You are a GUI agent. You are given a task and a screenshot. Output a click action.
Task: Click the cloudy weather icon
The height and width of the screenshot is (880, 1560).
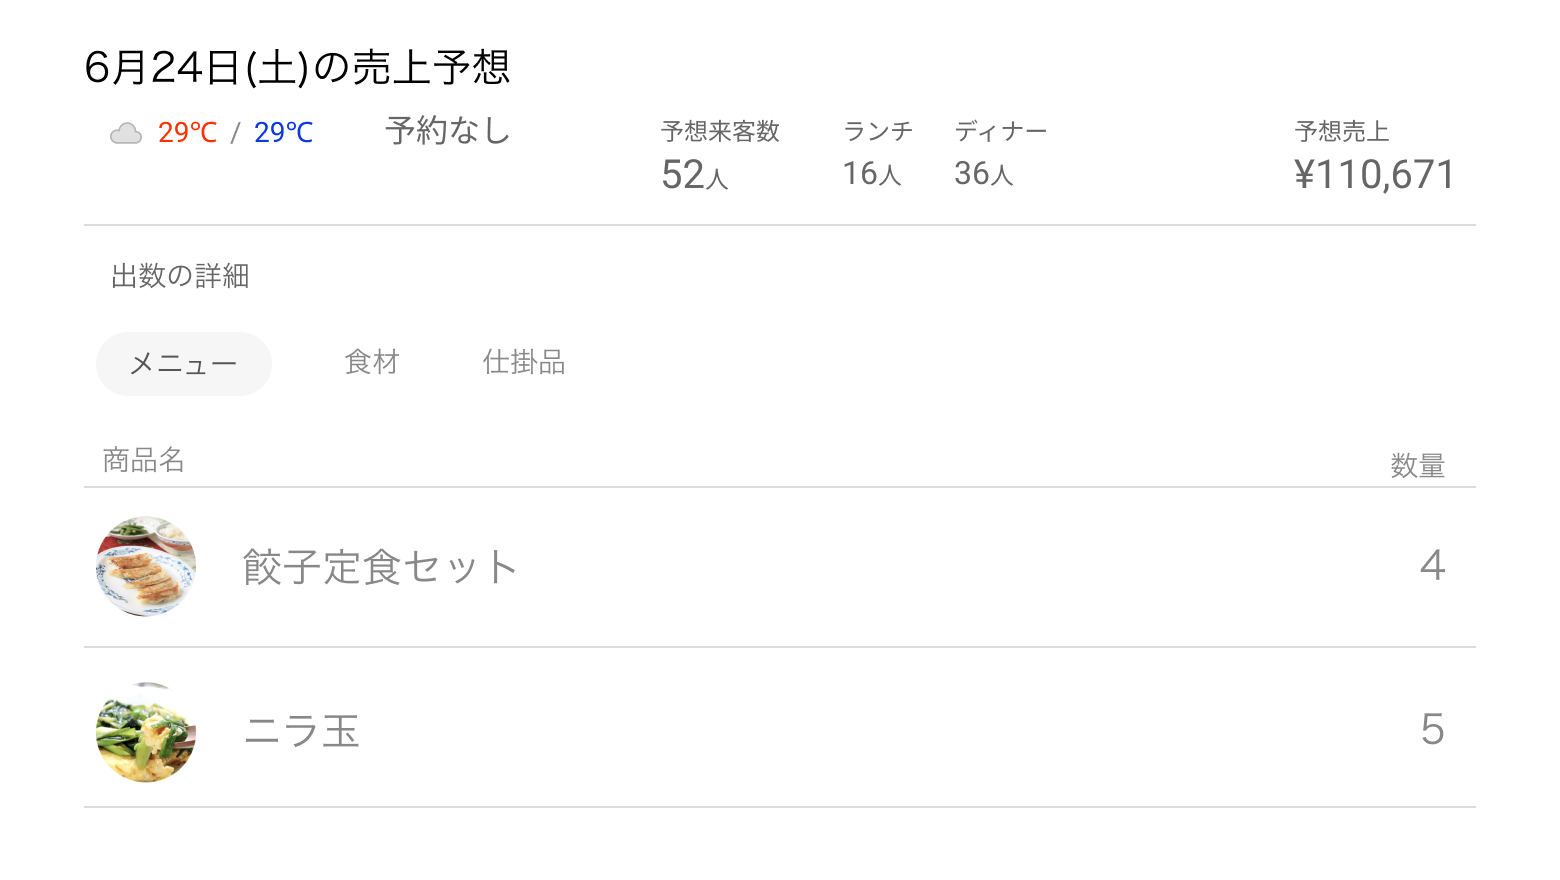126,133
